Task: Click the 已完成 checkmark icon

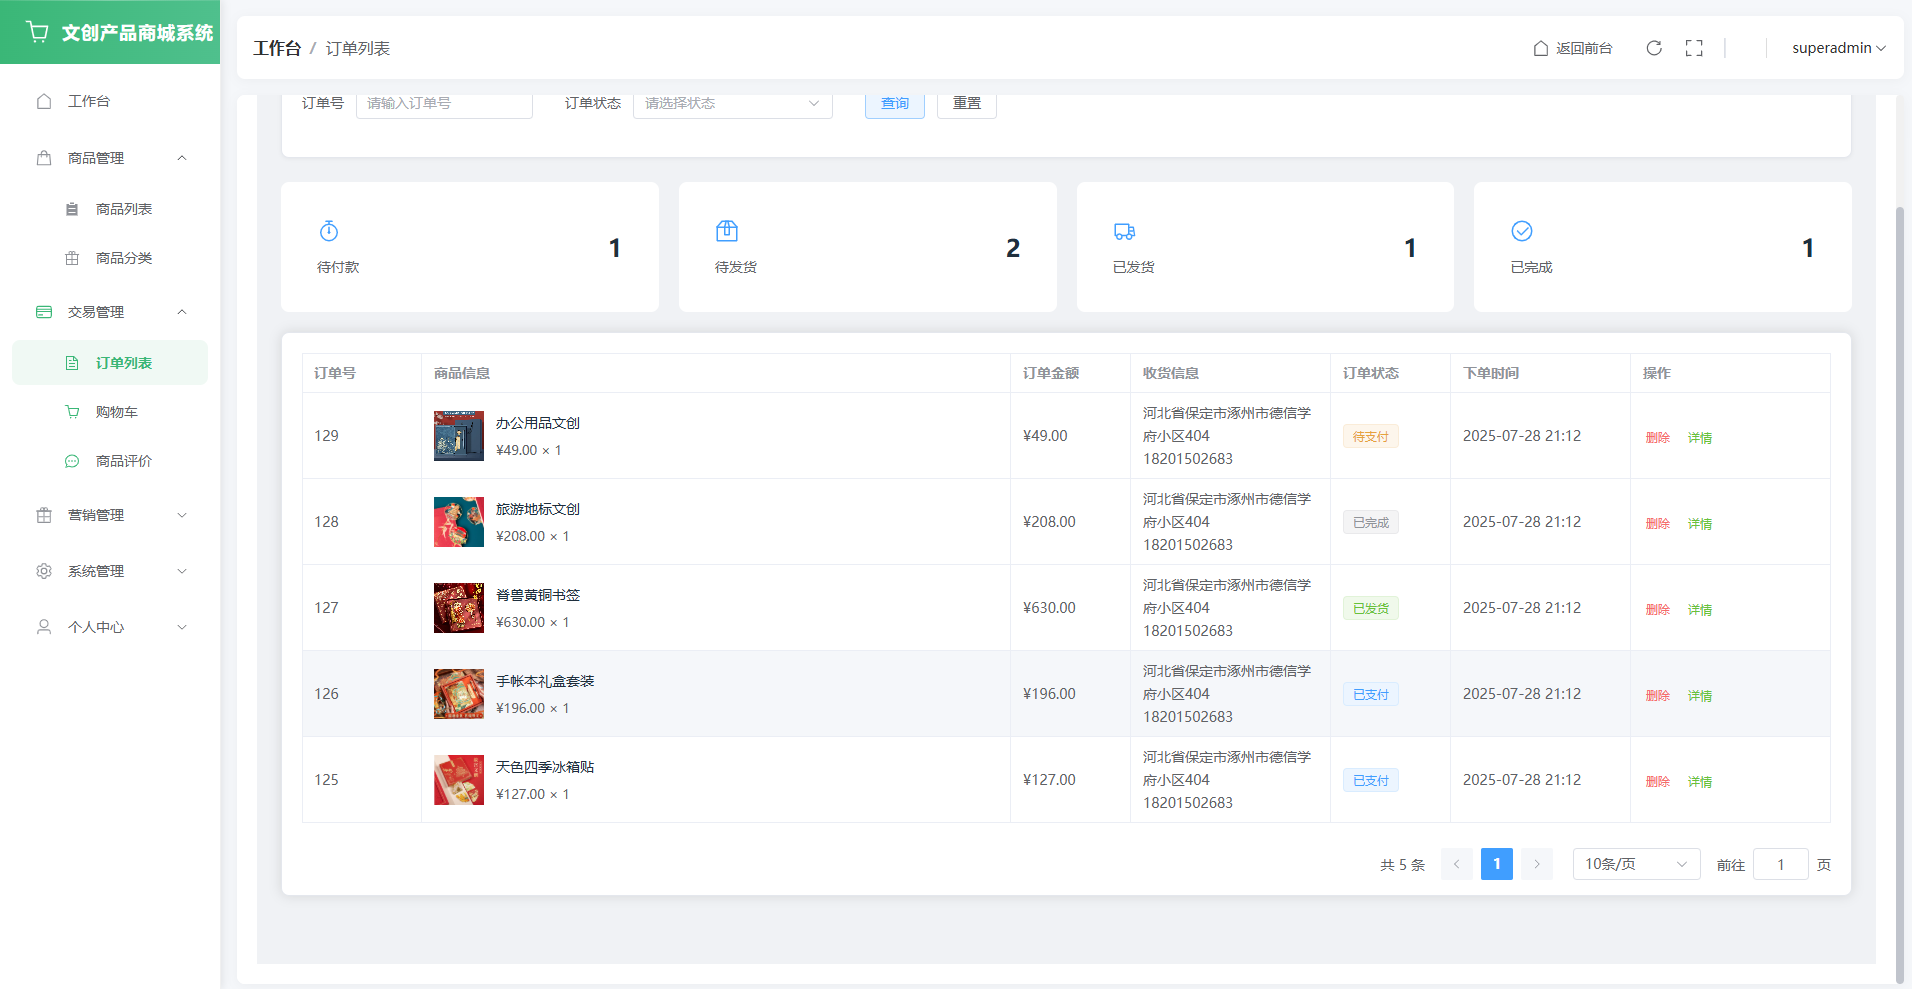Action: click(x=1522, y=231)
